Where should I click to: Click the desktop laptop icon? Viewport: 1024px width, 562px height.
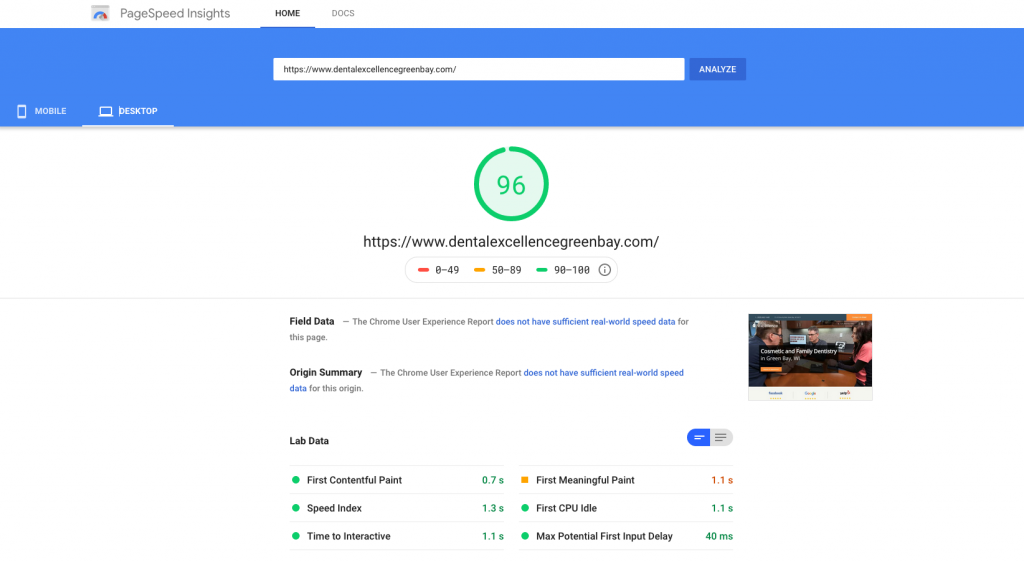tap(105, 112)
